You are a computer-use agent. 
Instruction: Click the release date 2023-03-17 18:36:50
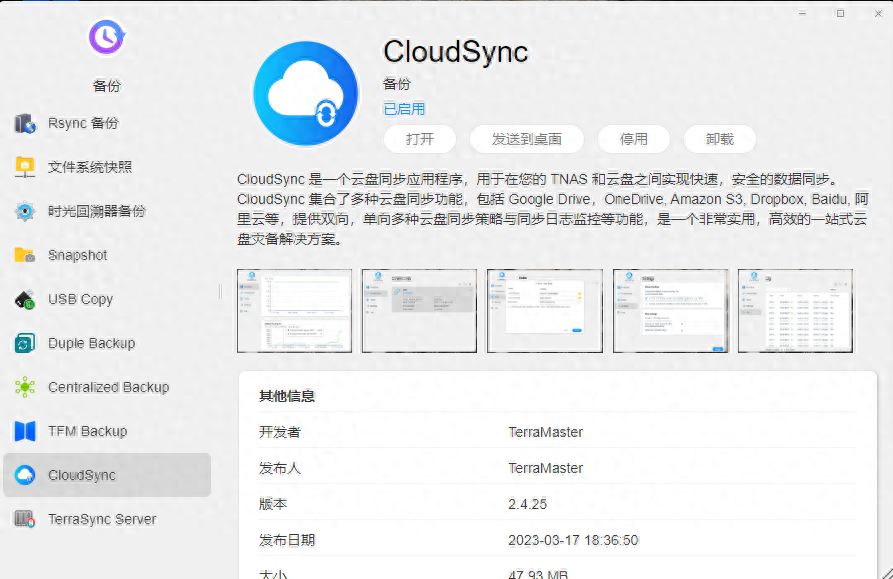click(573, 540)
